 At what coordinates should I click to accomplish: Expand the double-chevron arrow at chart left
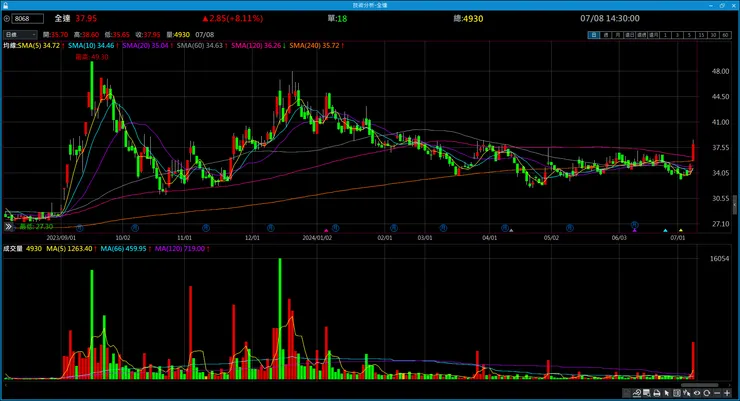coord(8,227)
